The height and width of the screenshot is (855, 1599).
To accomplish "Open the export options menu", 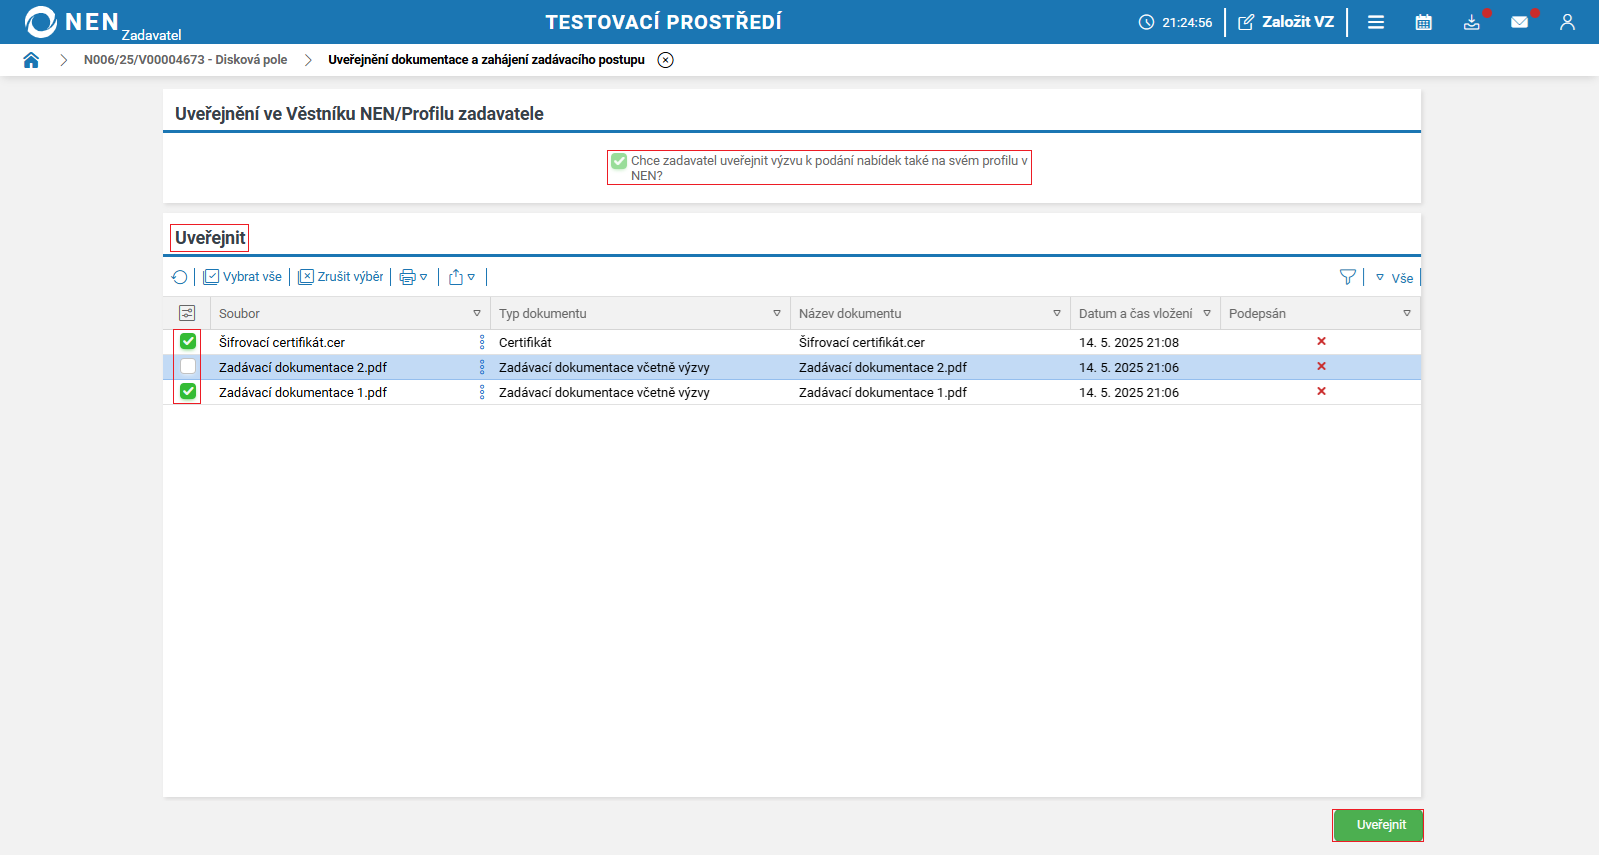I will pos(462,277).
